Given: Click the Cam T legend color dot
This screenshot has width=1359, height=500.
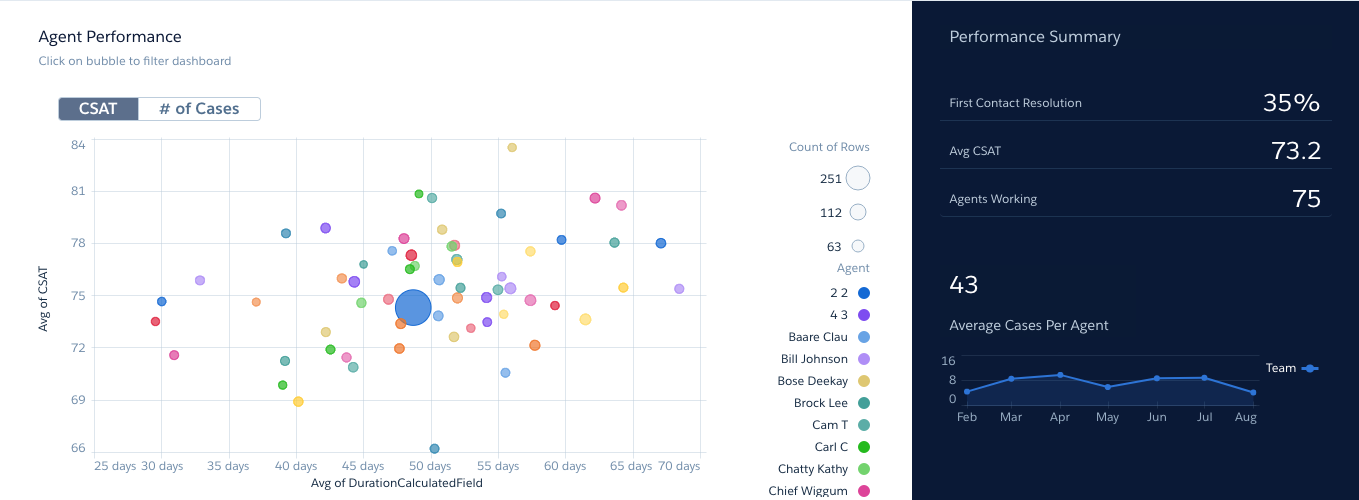Looking at the screenshot, I should tap(864, 425).
